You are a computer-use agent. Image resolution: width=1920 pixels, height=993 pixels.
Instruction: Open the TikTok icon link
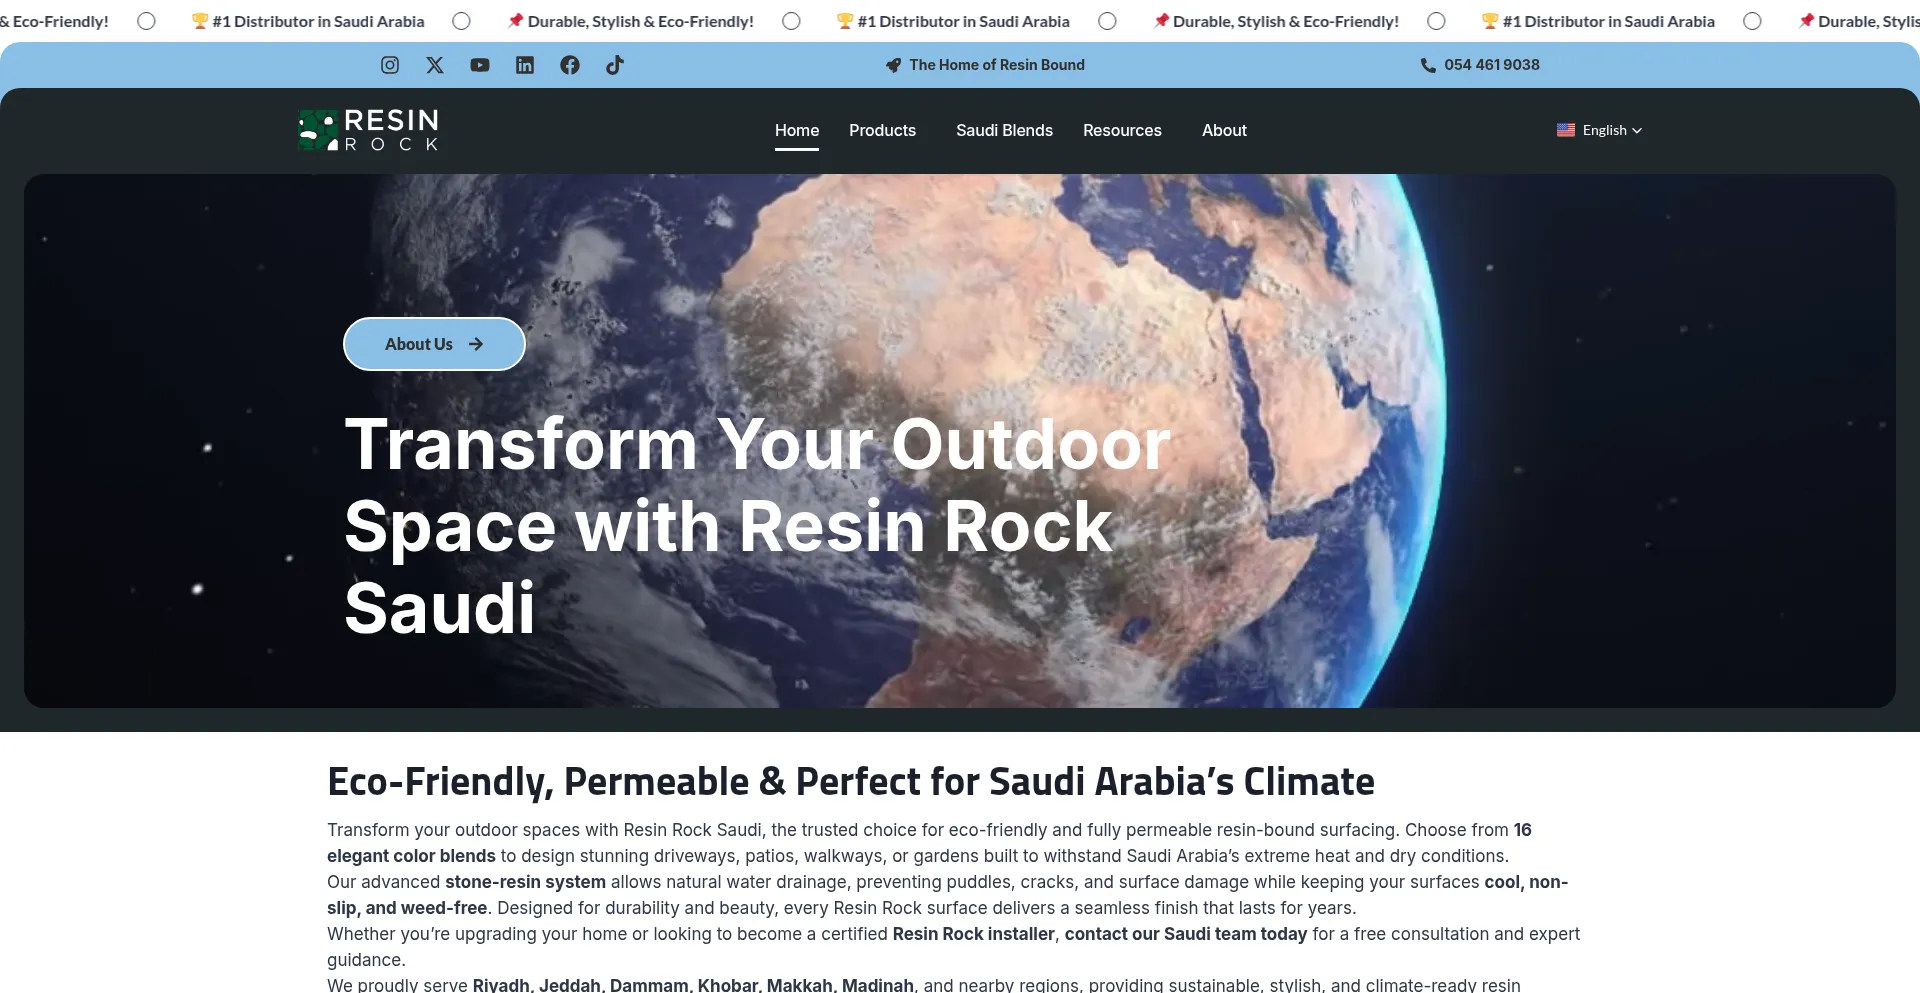(x=615, y=65)
